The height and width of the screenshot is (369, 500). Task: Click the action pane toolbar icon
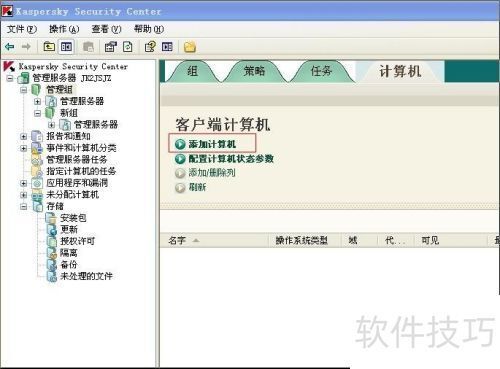(167, 47)
